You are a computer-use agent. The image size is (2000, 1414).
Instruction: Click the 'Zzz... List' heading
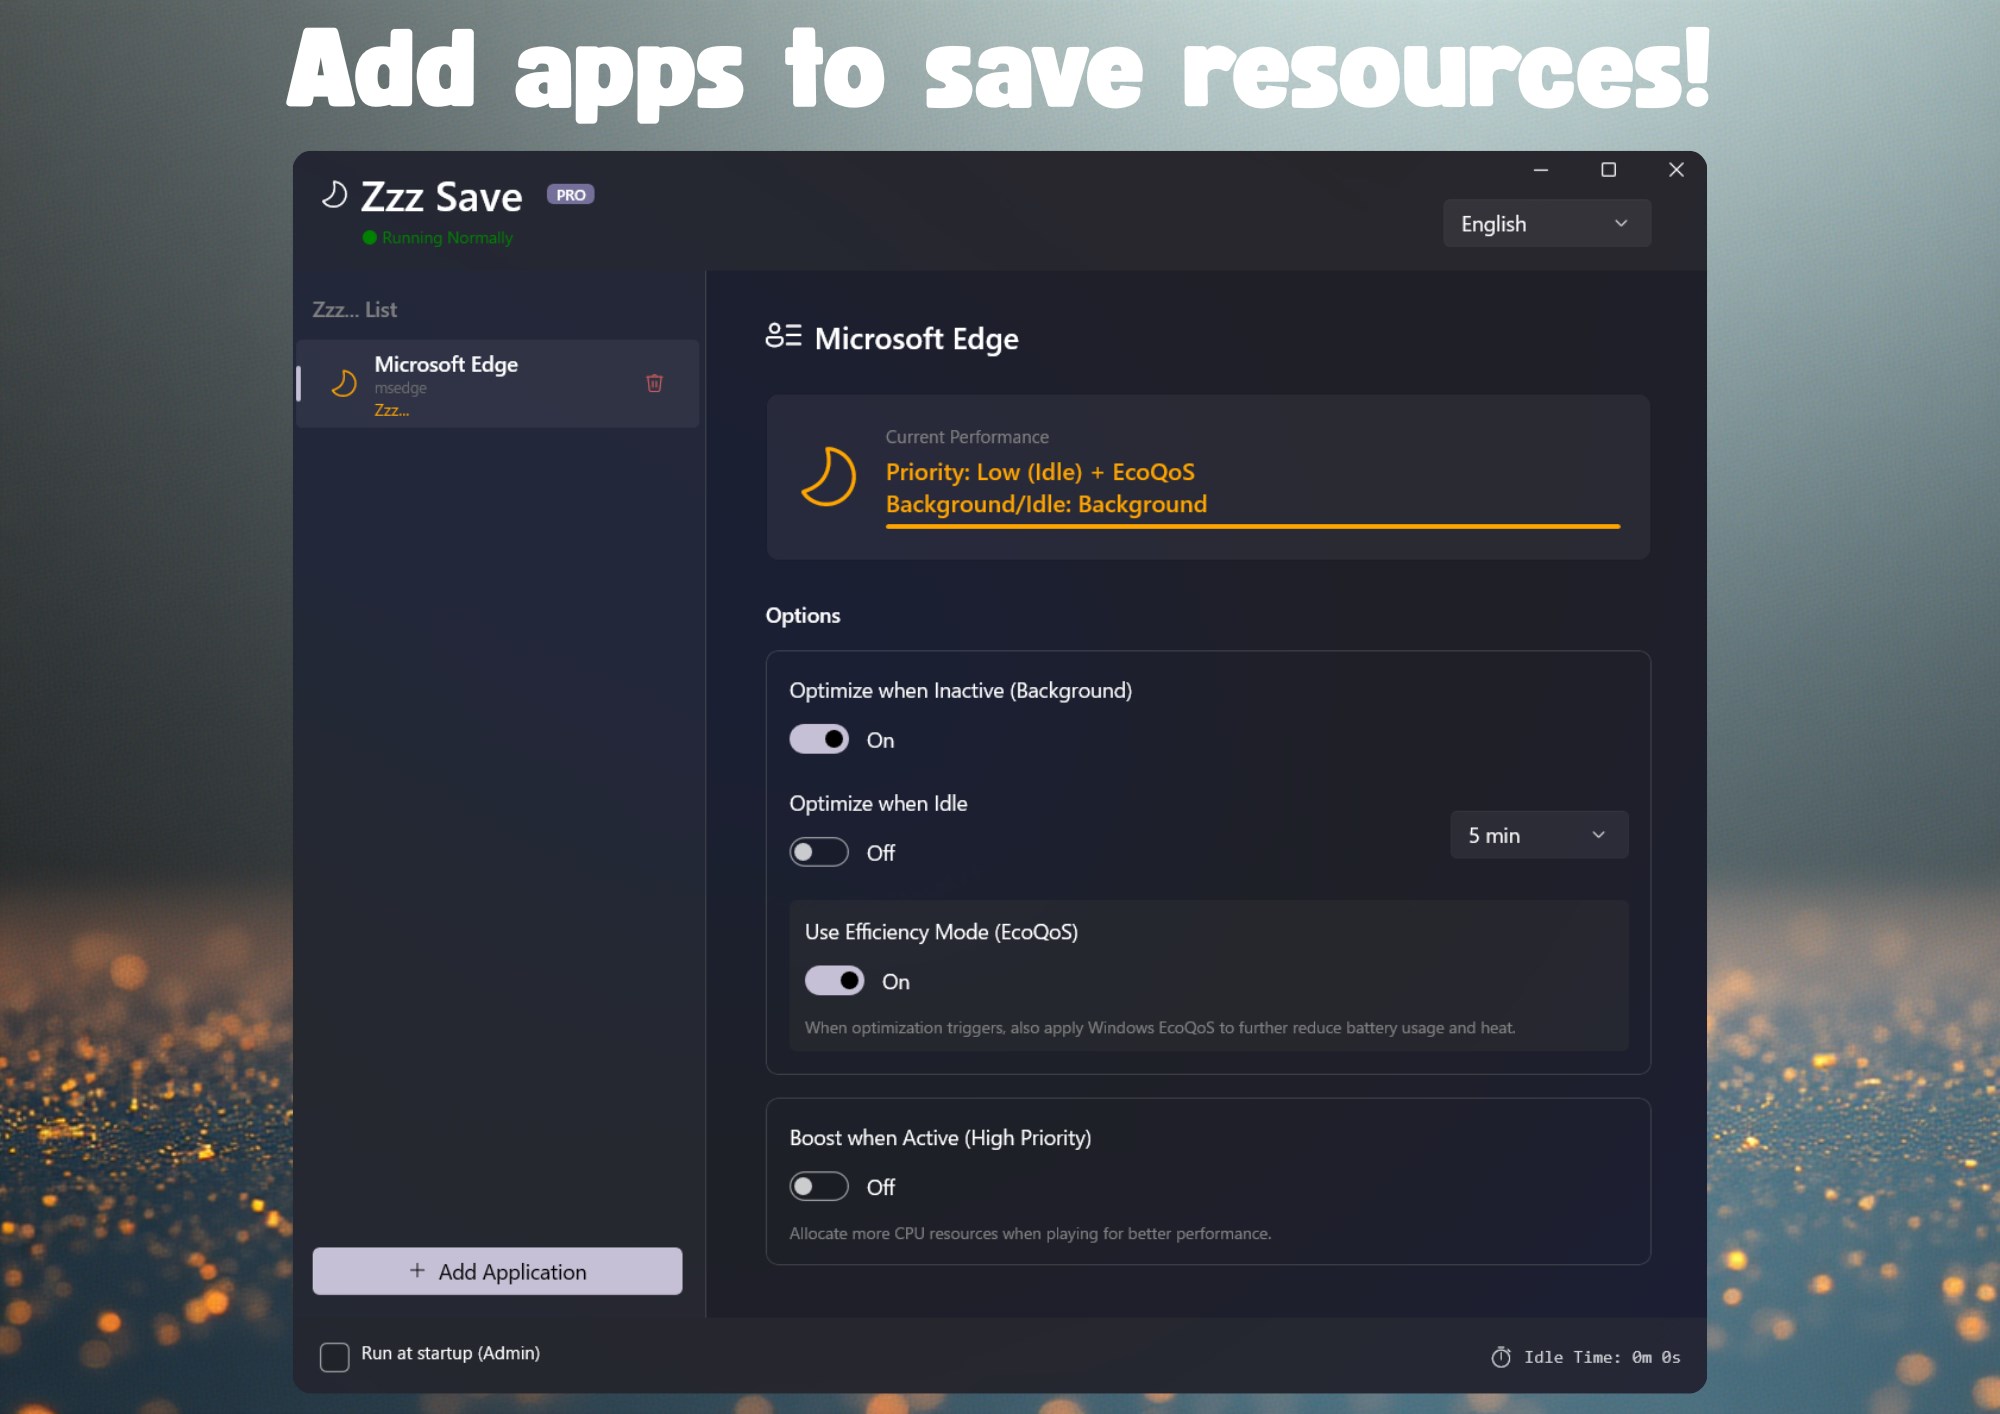pos(355,310)
